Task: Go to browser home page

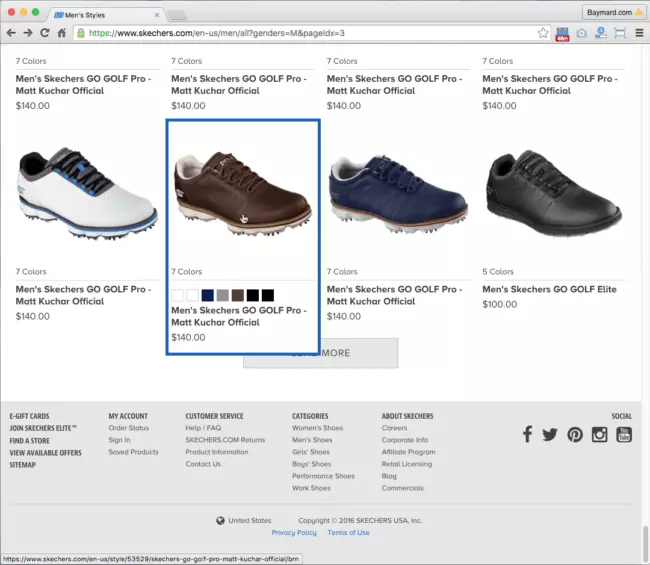Action: tap(61, 33)
